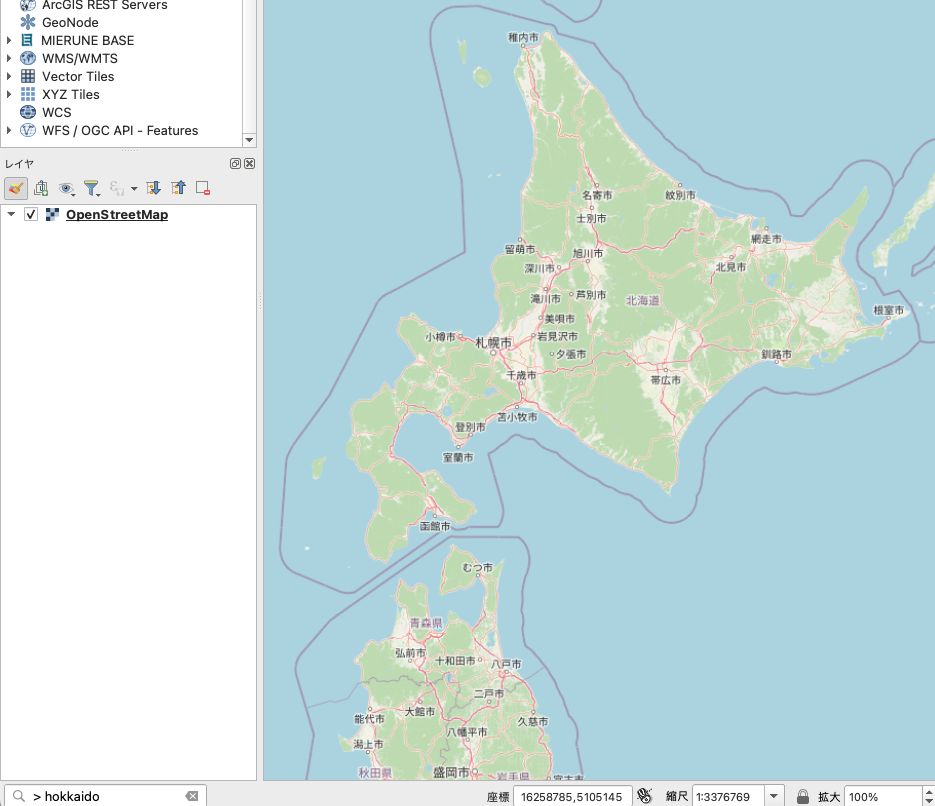
Task: Click the locator search field containing hokkaido
Action: (106, 796)
